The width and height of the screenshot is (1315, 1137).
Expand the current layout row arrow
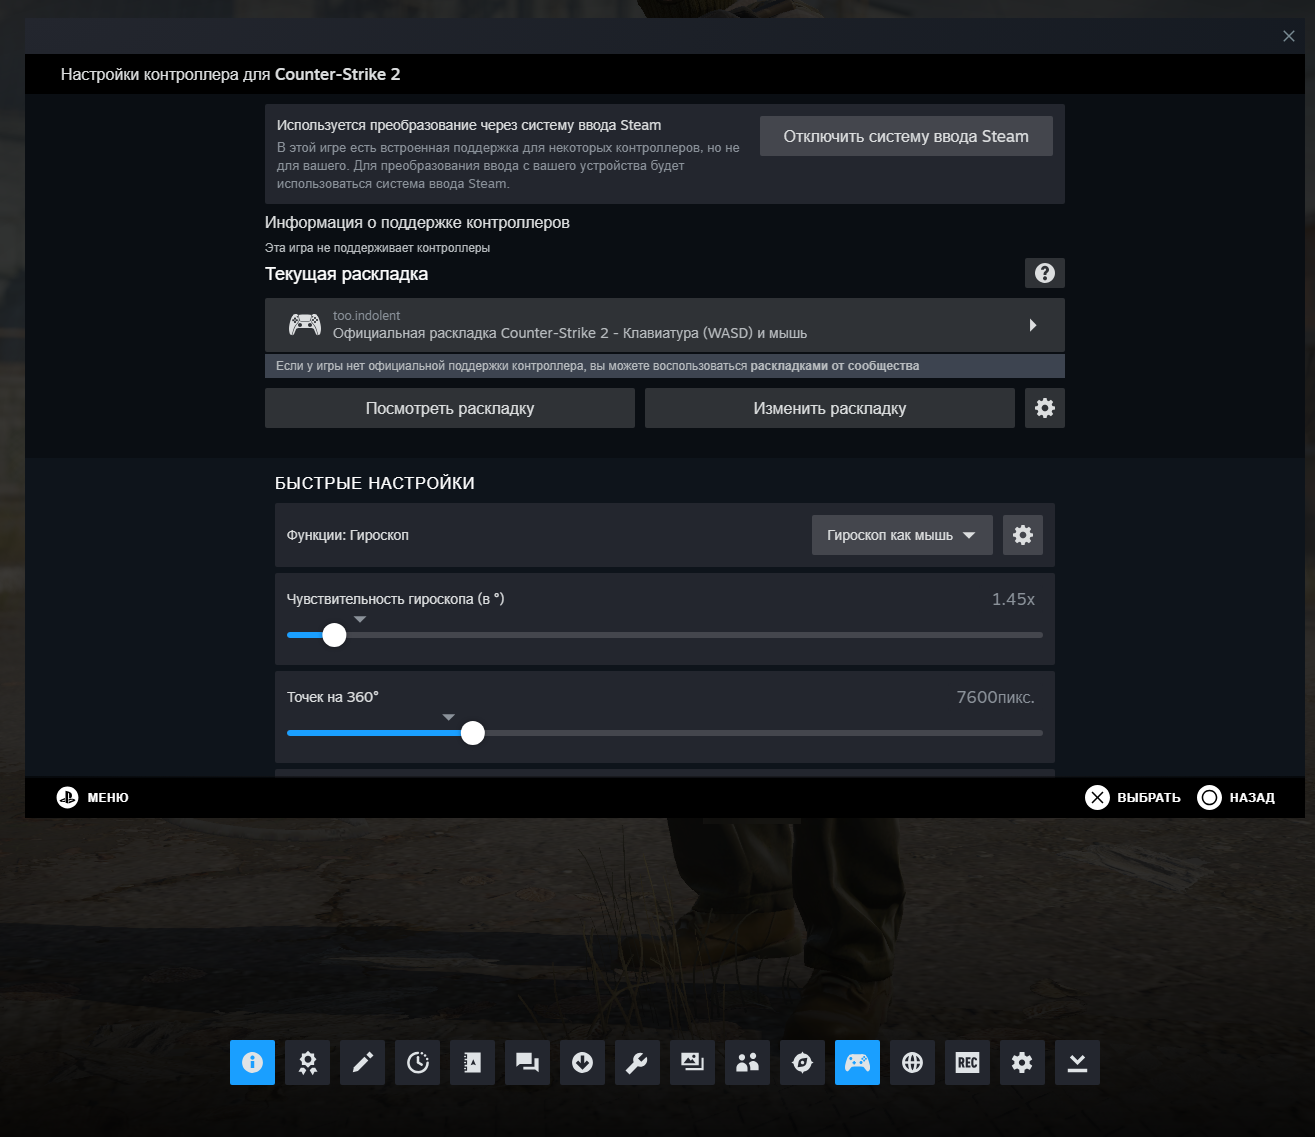(1033, 325)
